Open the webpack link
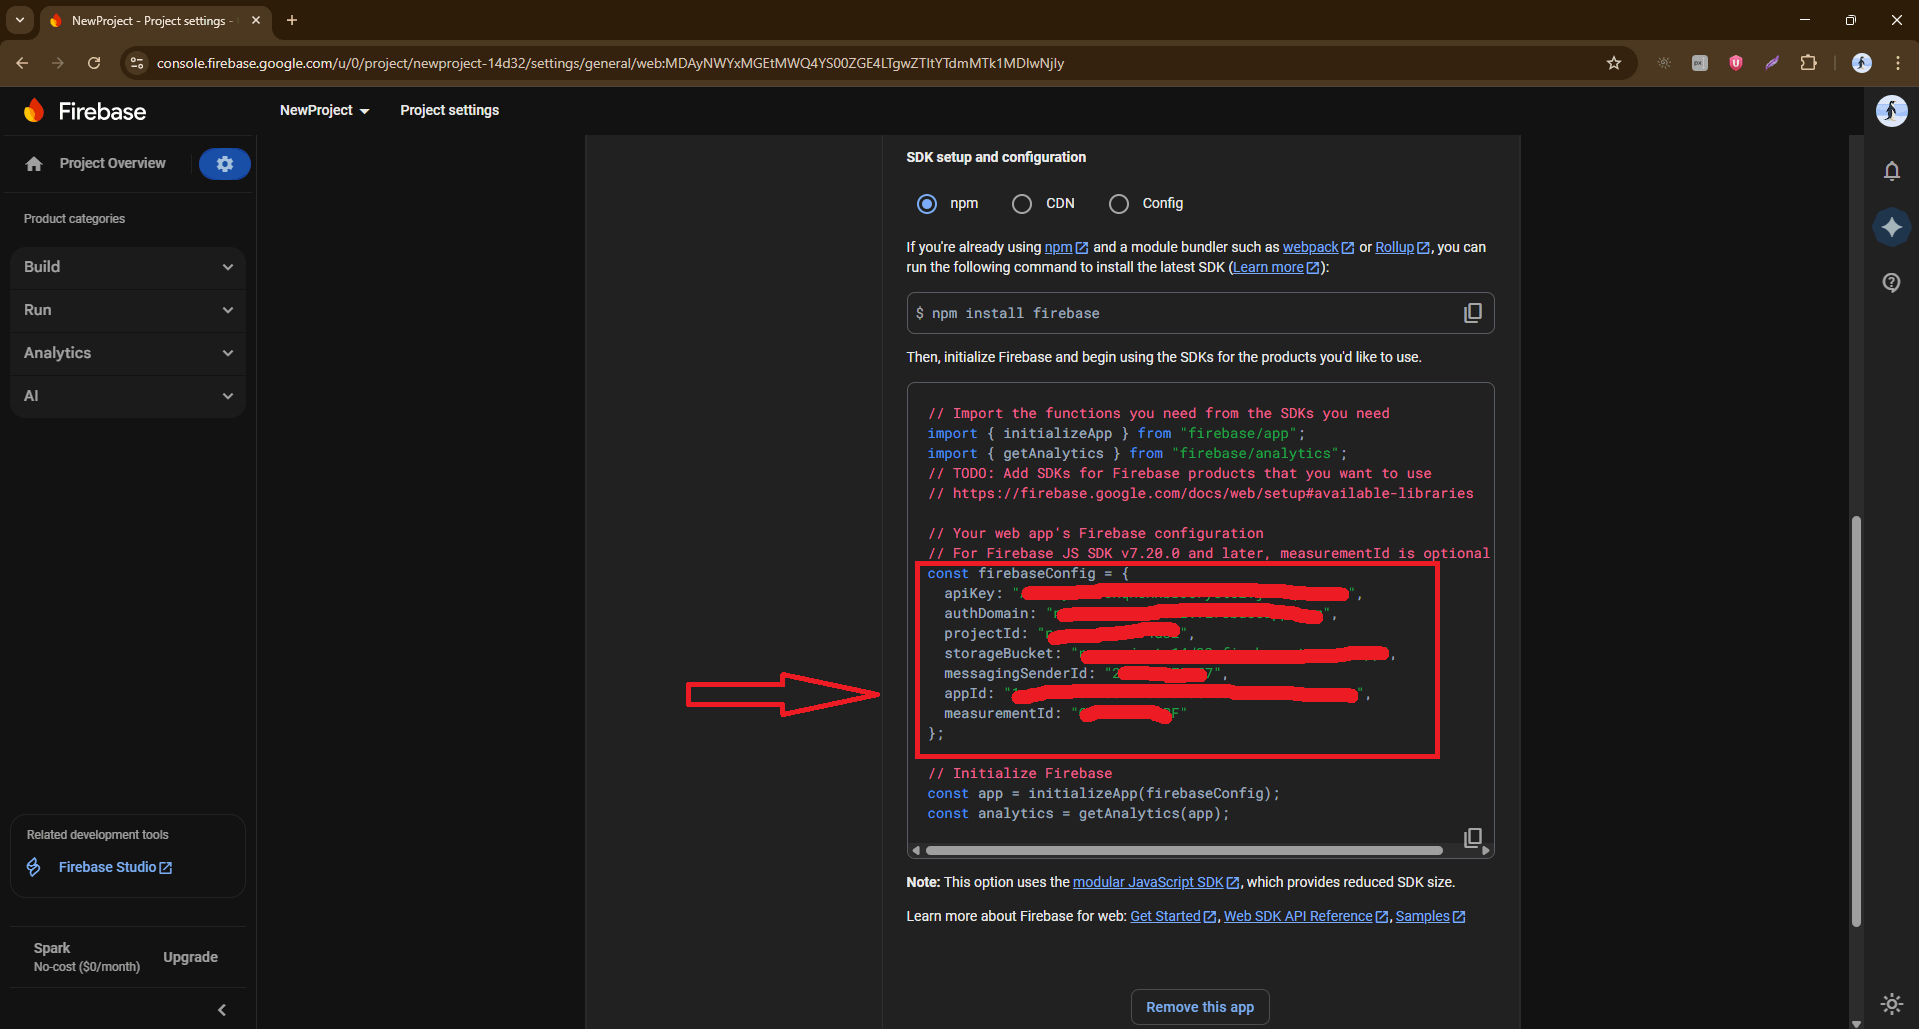This screenshot has height=1029, width=1919. (1318, 247)
